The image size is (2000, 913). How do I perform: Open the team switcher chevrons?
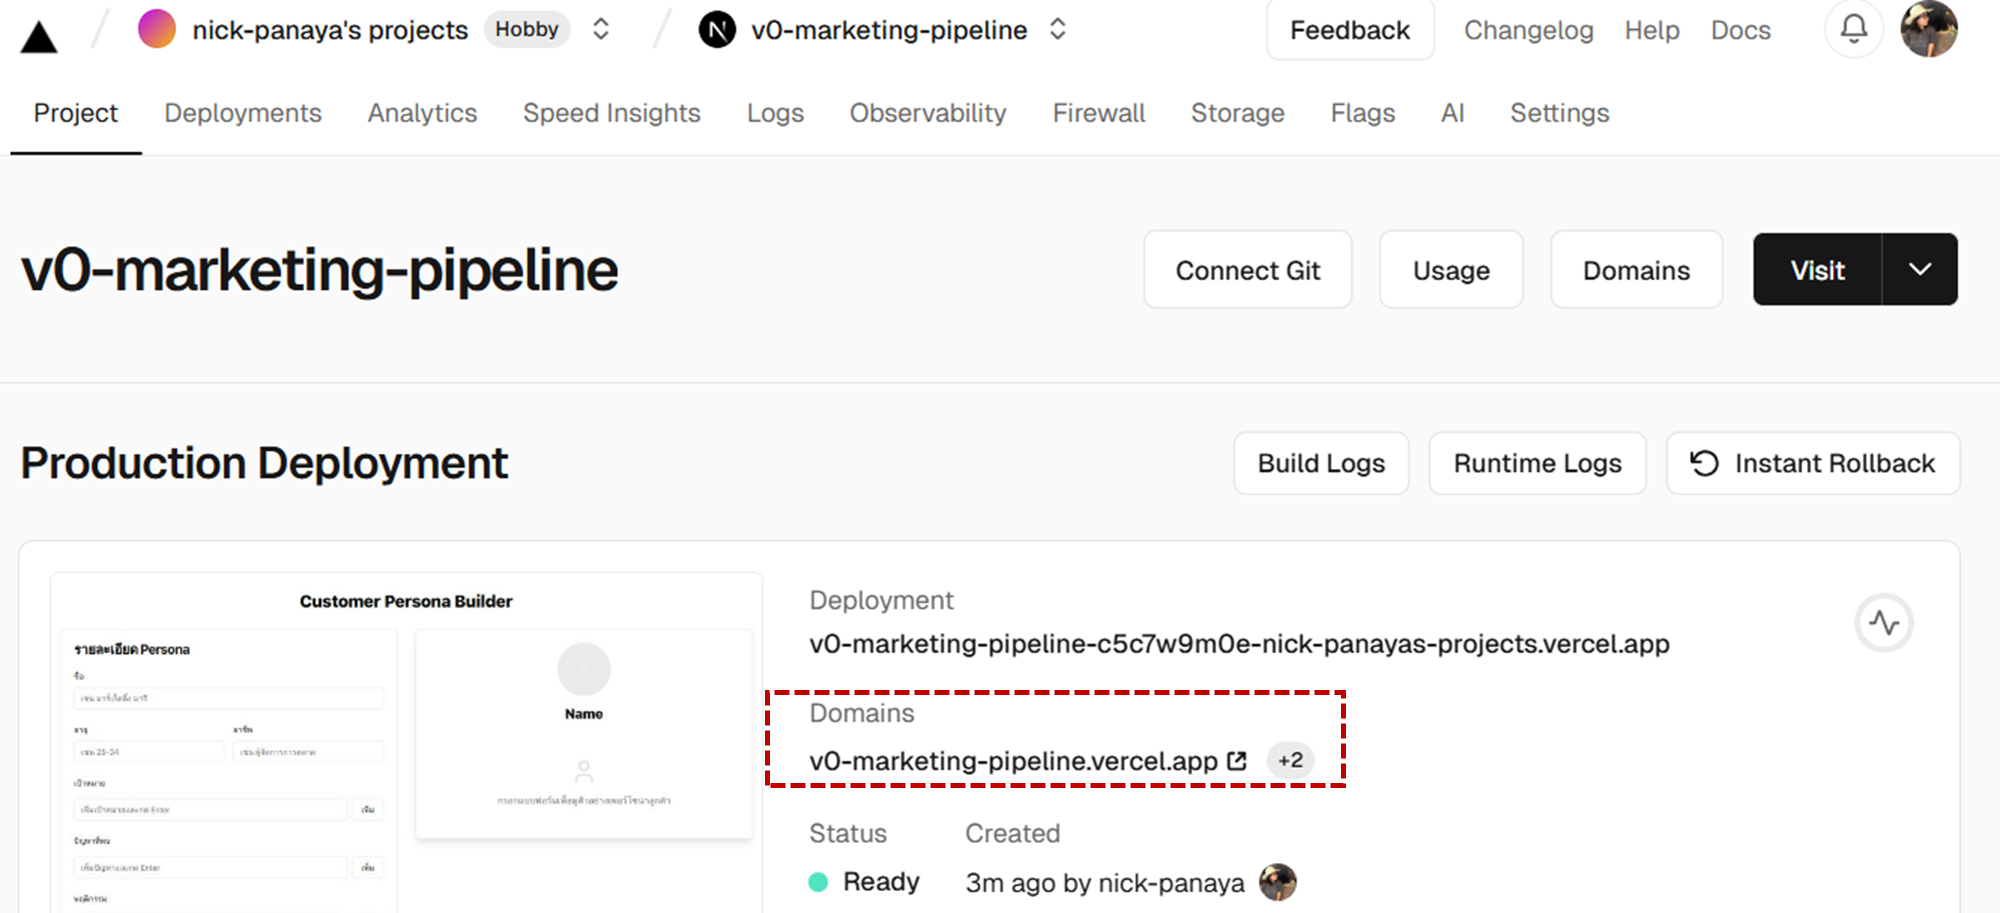point(600,29)
